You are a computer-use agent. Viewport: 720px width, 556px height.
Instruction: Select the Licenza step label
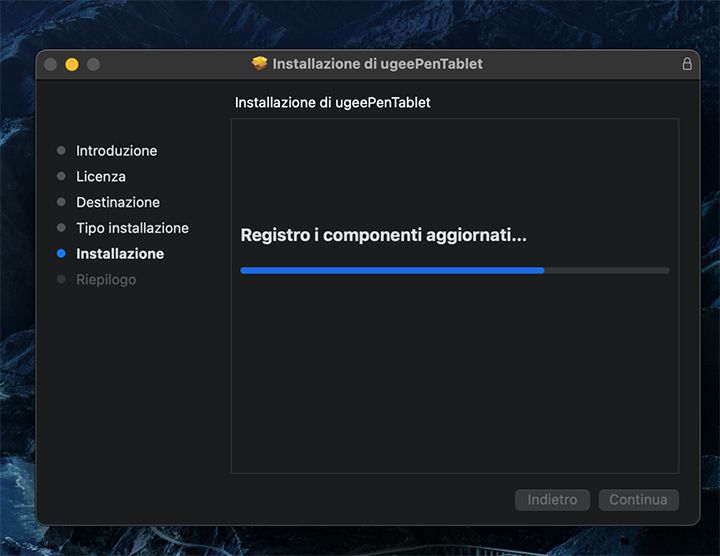101,177
